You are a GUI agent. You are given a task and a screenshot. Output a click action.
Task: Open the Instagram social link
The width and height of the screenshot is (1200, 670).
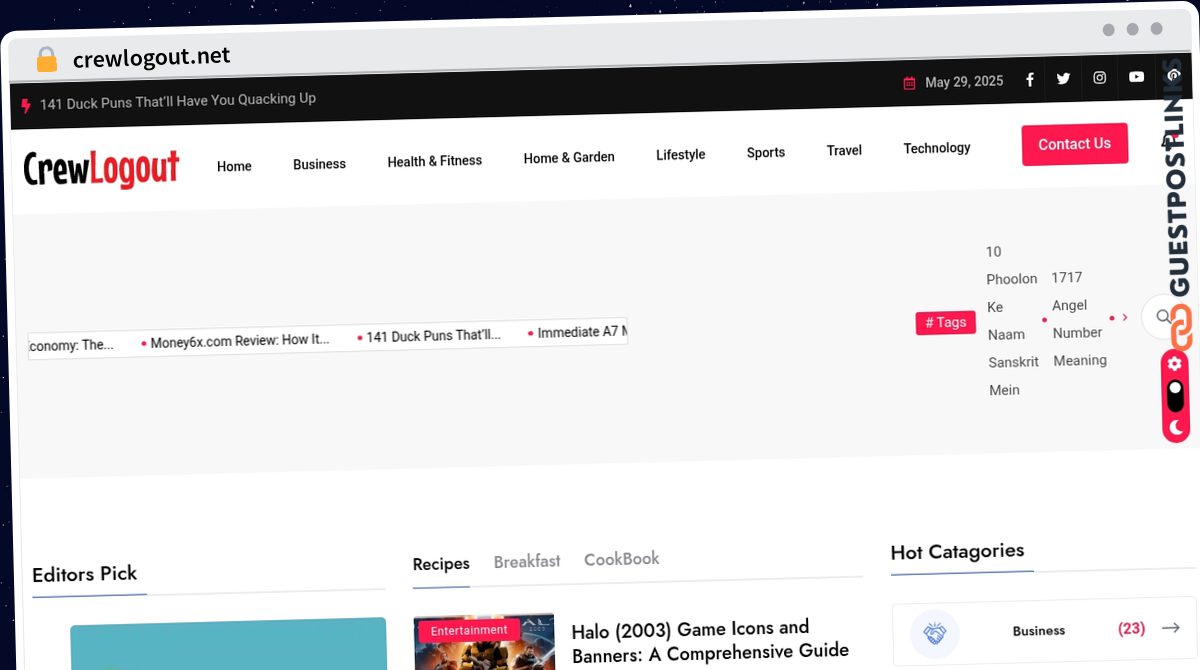tap(1099, 78)
